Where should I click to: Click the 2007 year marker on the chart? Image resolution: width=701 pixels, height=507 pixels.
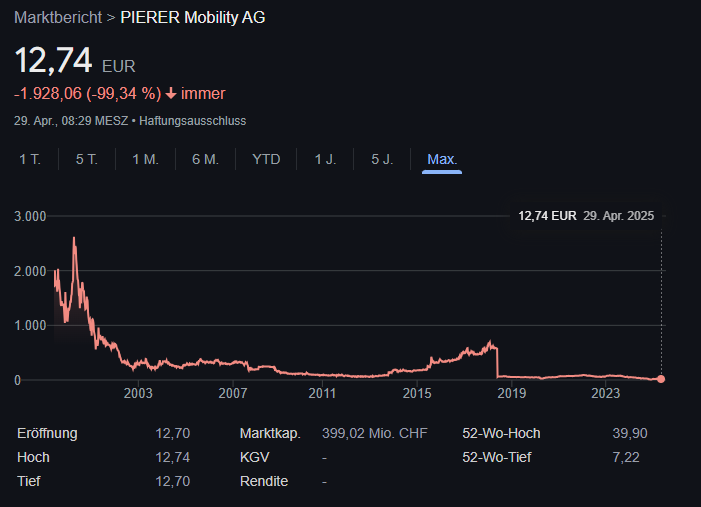point(232,394)
